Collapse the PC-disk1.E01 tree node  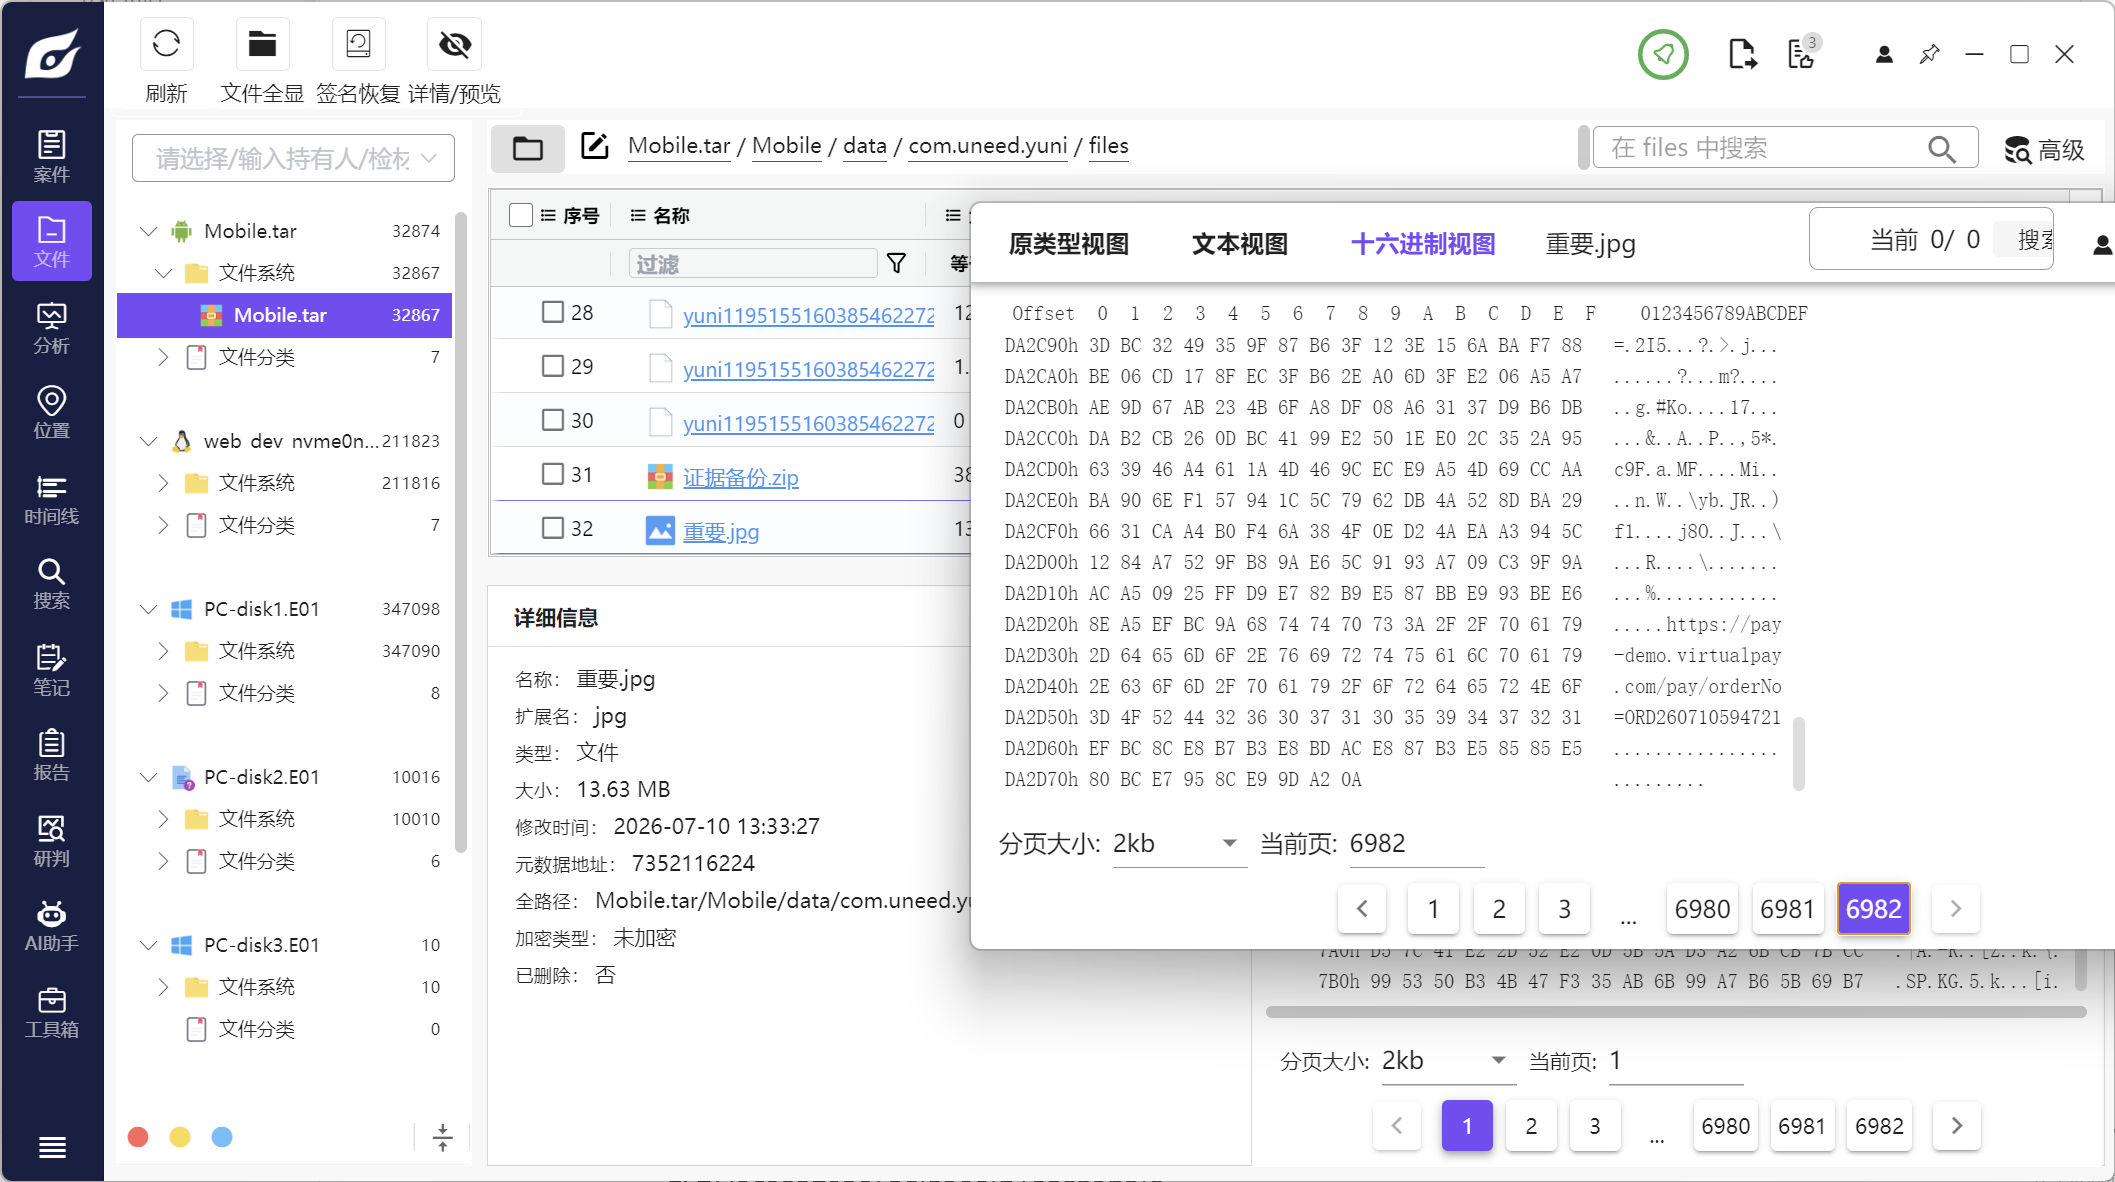coord(148,609)
